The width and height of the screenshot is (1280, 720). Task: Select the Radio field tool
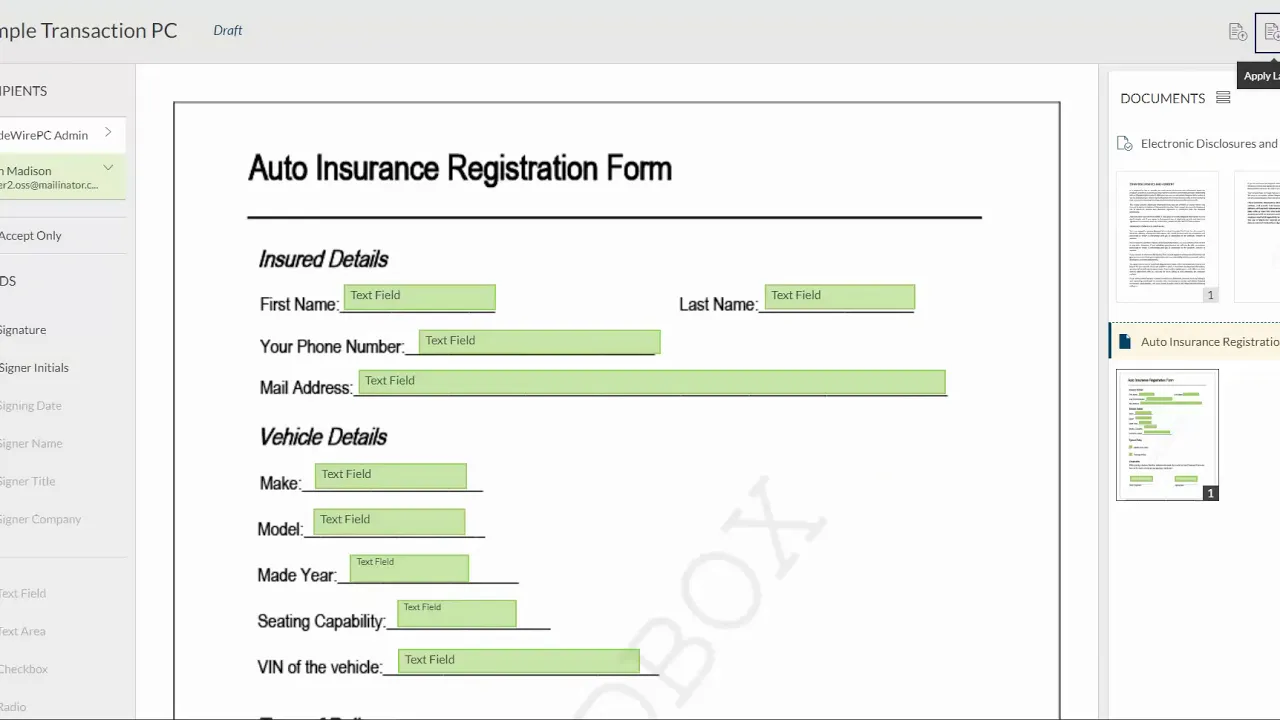(13, 707)
